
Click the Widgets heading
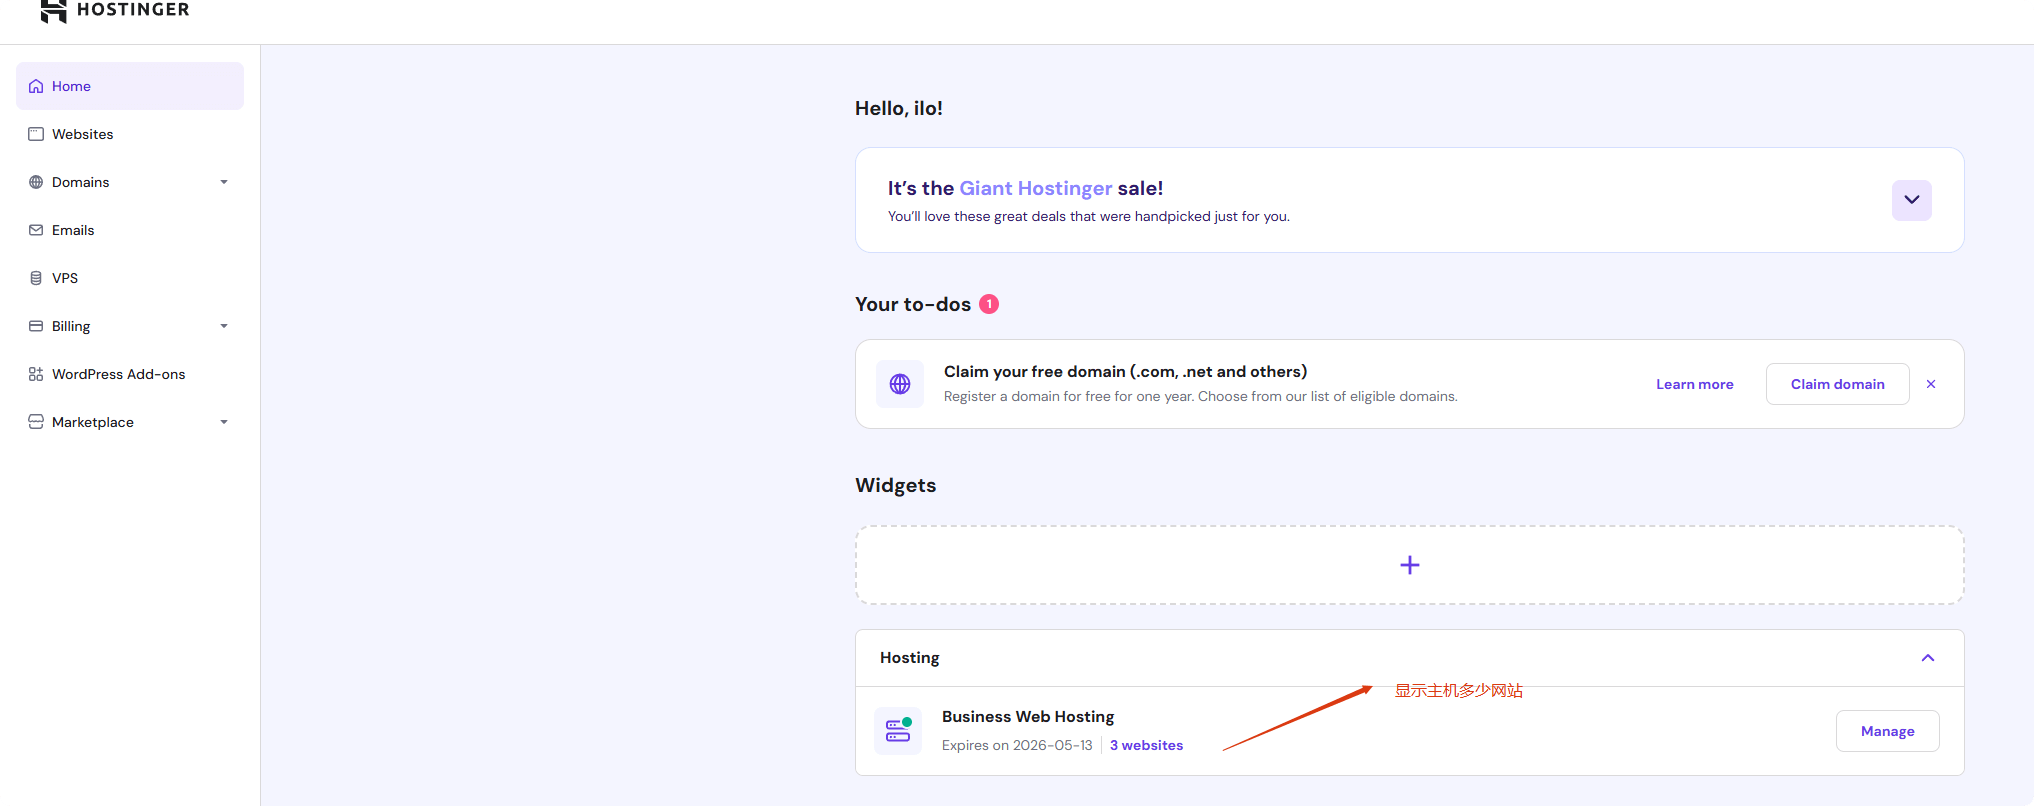click(x=896, y=485)
